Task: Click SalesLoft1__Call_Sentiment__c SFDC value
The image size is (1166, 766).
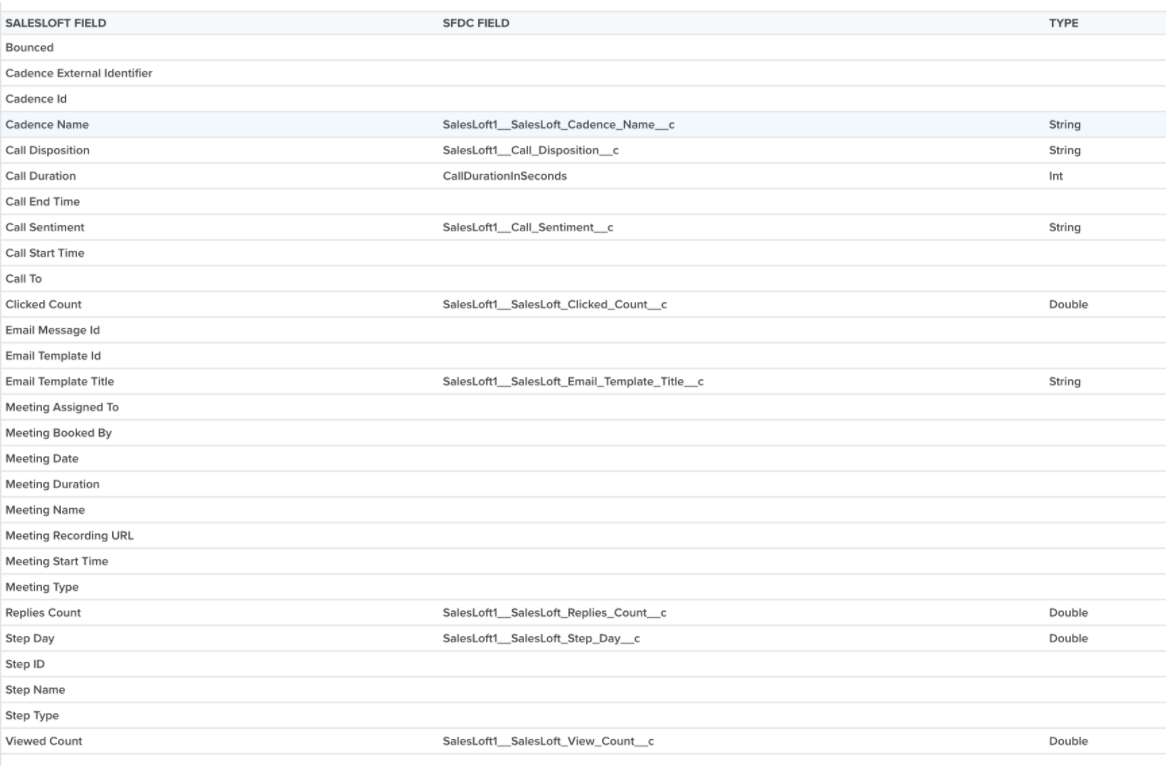Action: (528, 228)
